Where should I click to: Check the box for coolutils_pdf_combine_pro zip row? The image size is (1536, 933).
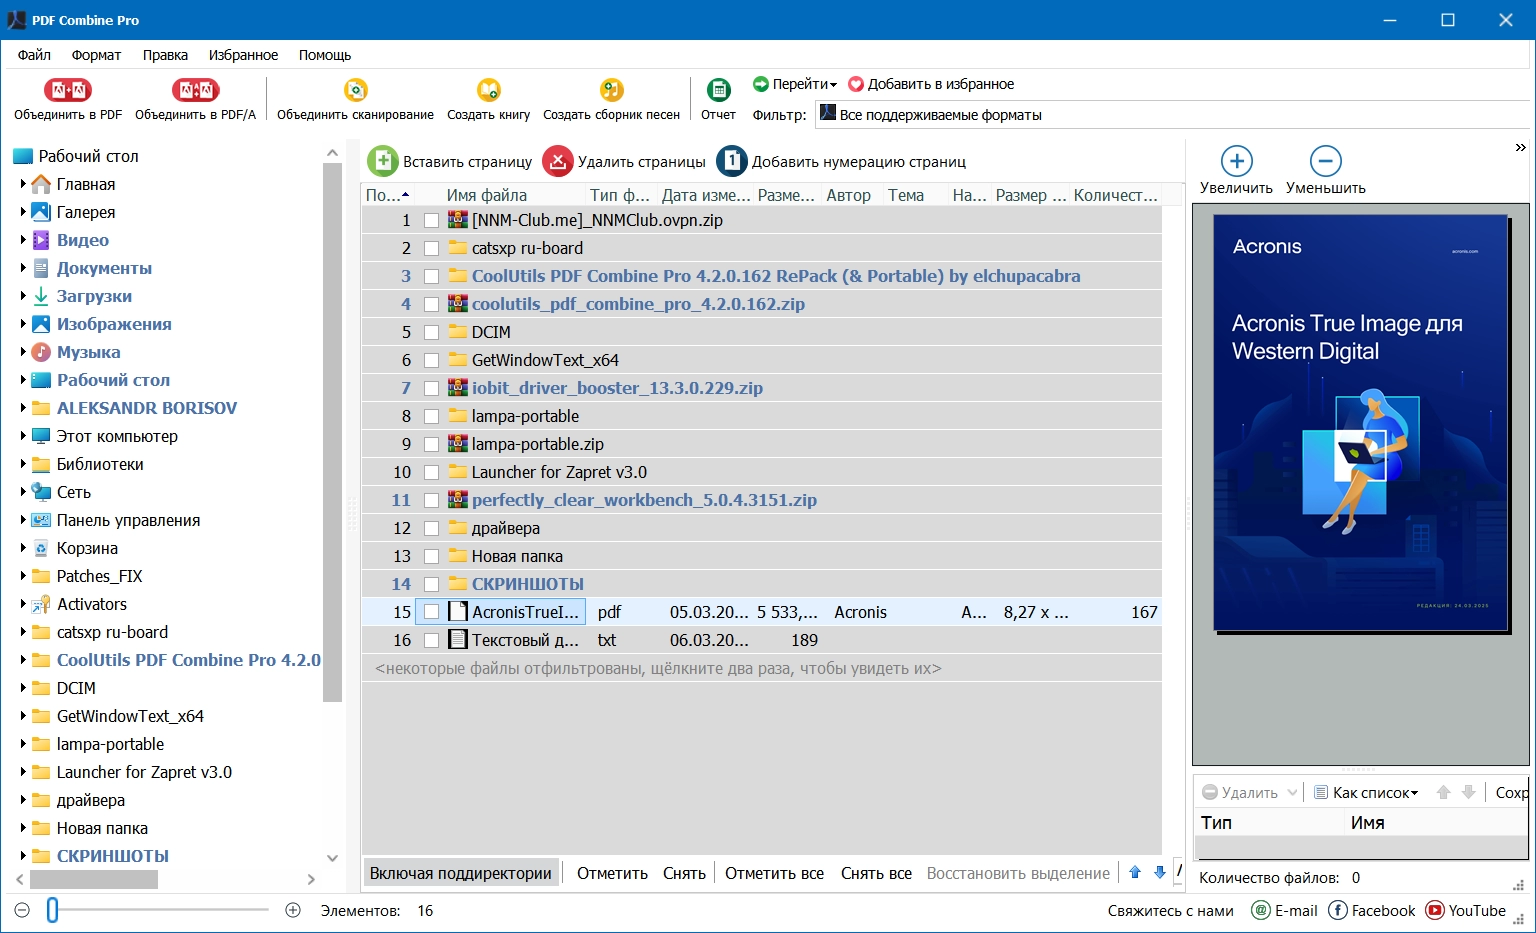[431, 304]
